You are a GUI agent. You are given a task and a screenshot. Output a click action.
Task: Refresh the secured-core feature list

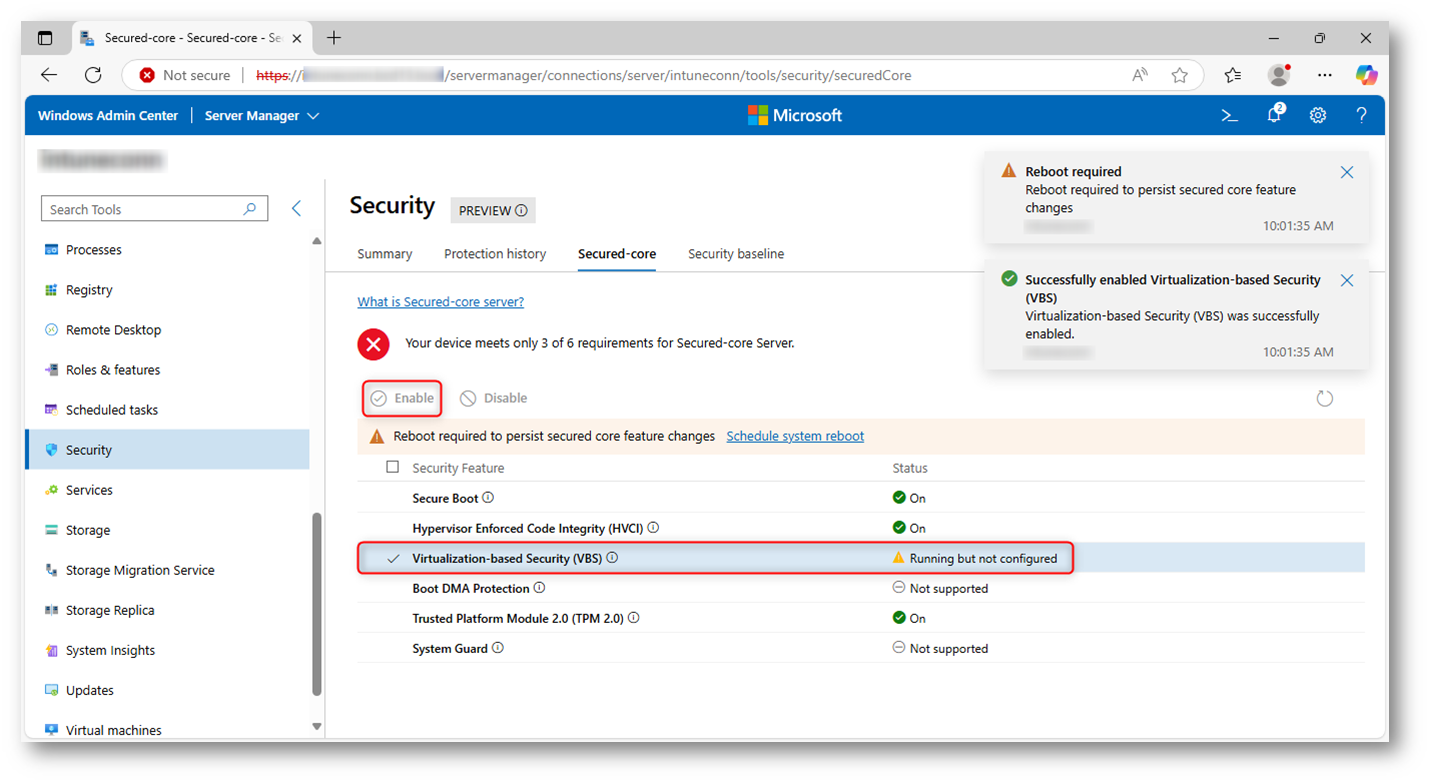(1325, 398)
